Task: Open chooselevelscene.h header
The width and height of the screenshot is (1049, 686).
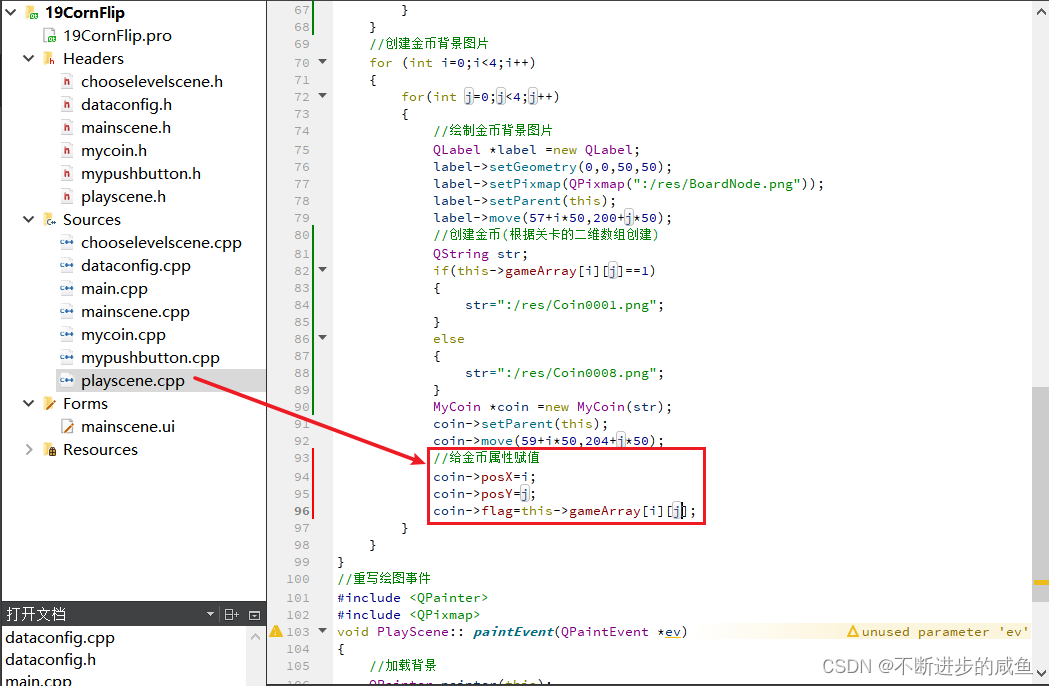Action: coord(152,82)
